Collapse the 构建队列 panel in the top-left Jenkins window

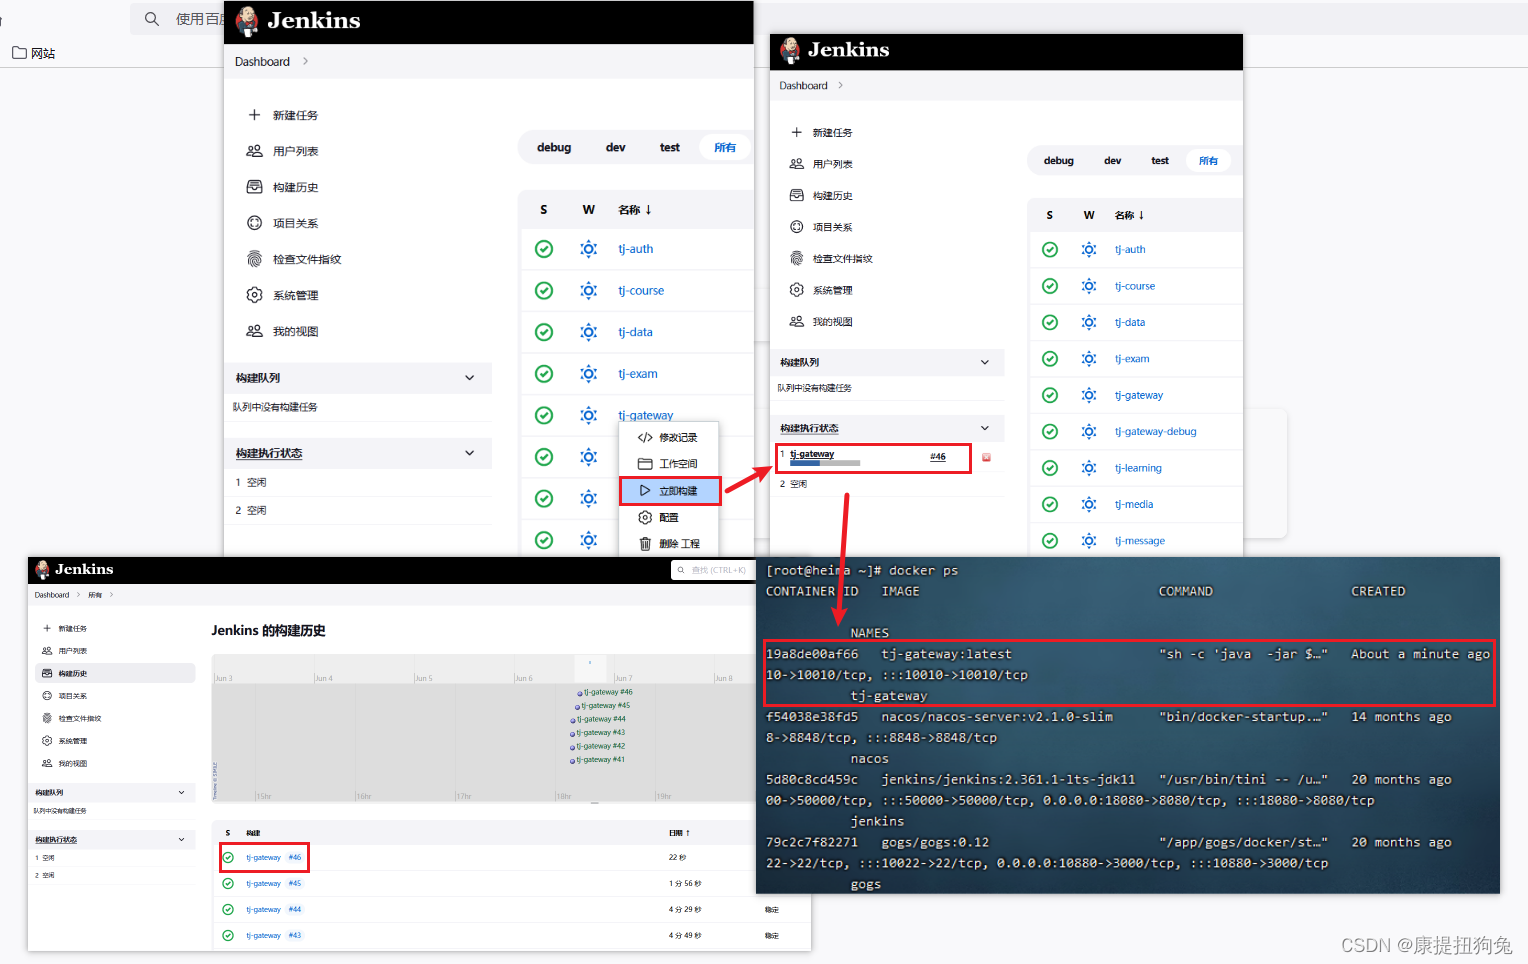click(470, 377)
